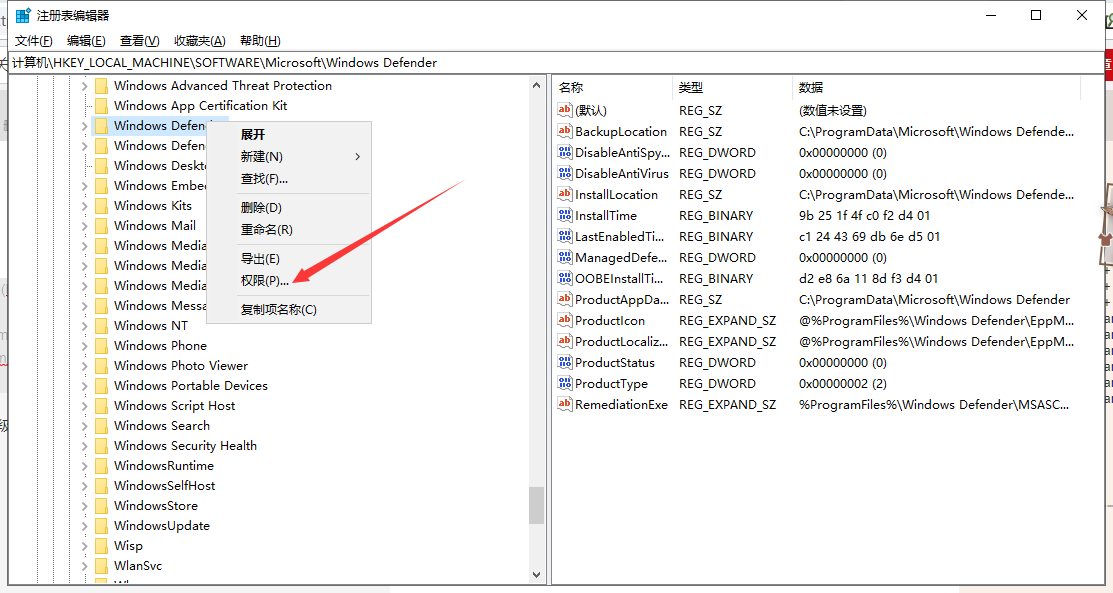Open the 文件(F) menu
Image resolution: width=1113 pixels, height=593 pixels.
coord(33,41)
